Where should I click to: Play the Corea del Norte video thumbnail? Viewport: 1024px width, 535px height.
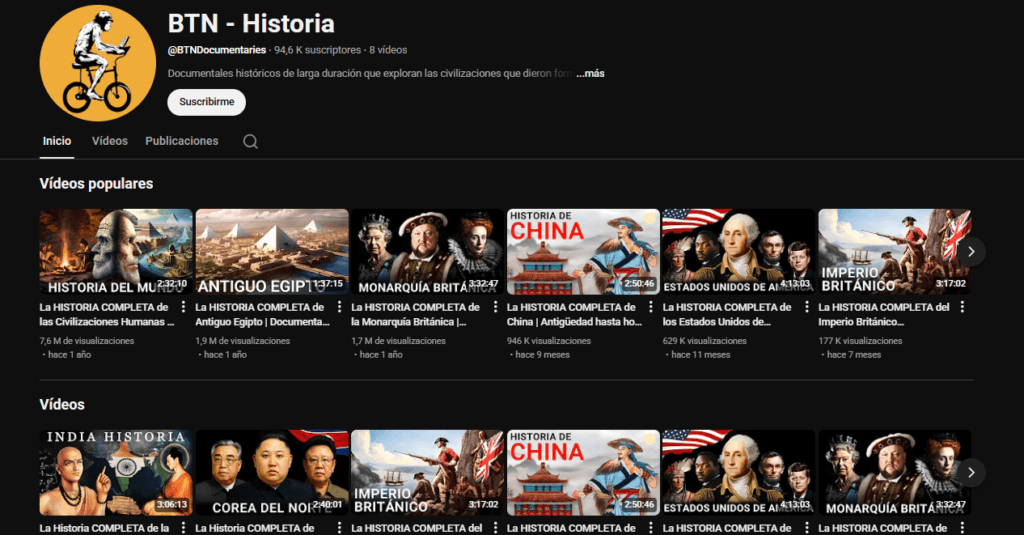pos(272,472)
